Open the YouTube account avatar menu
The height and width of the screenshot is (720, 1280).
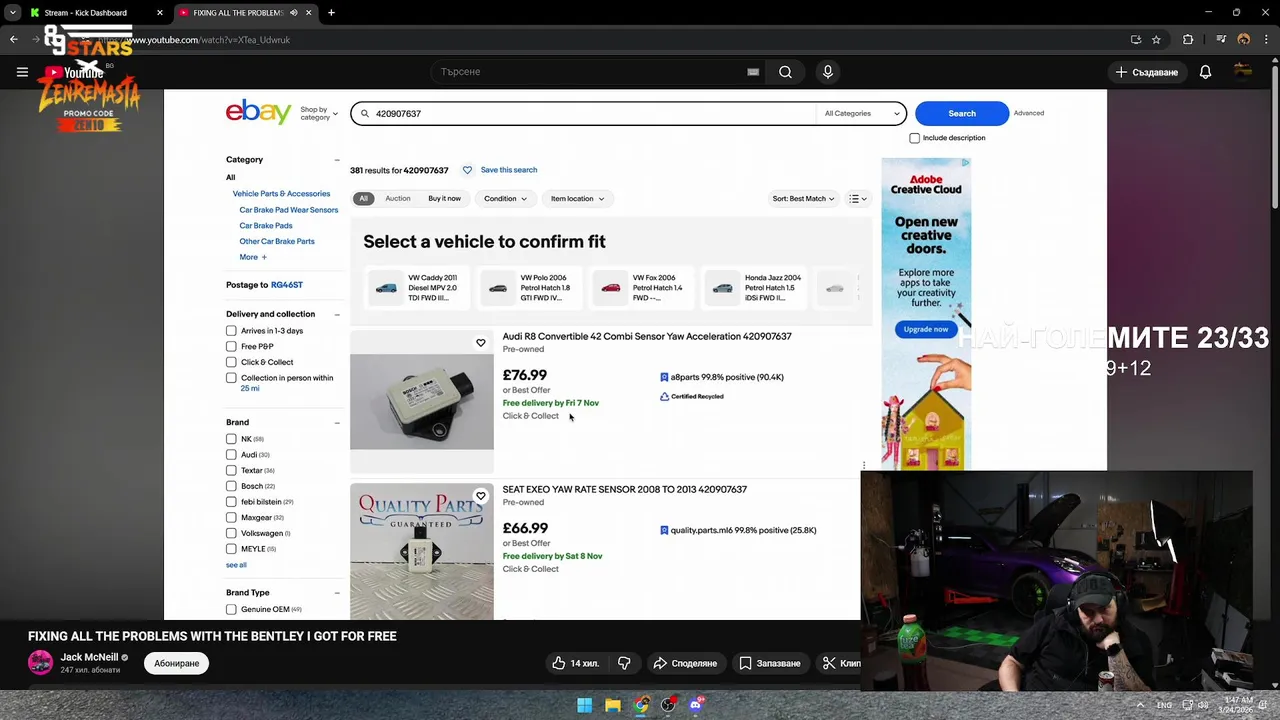click(x=1243, y=71)
